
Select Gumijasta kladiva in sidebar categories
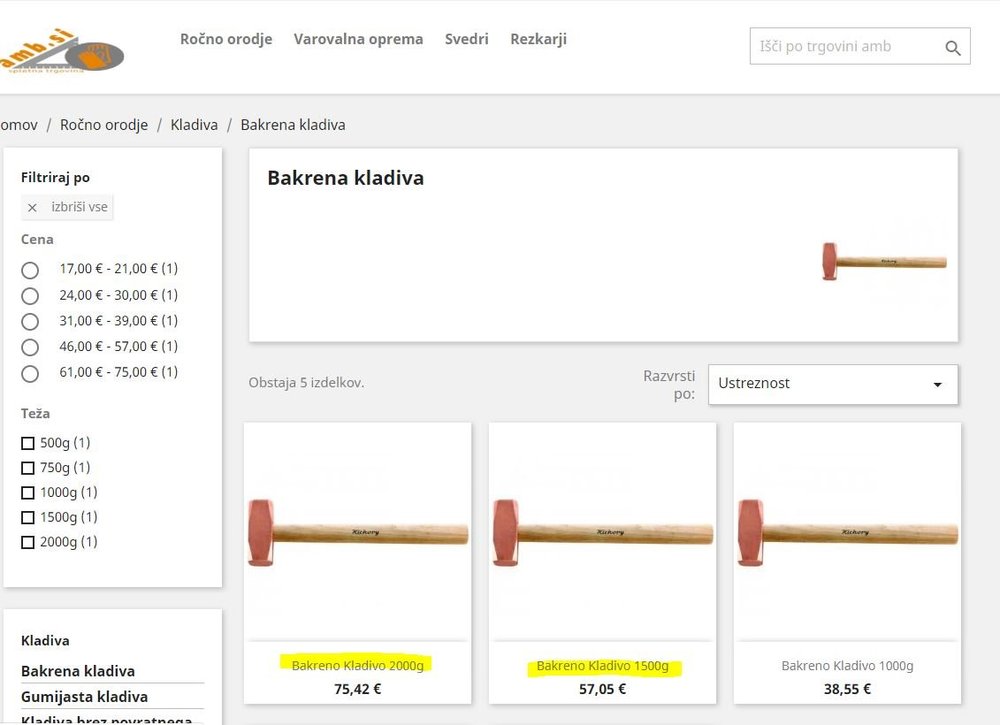pos(84,696)
